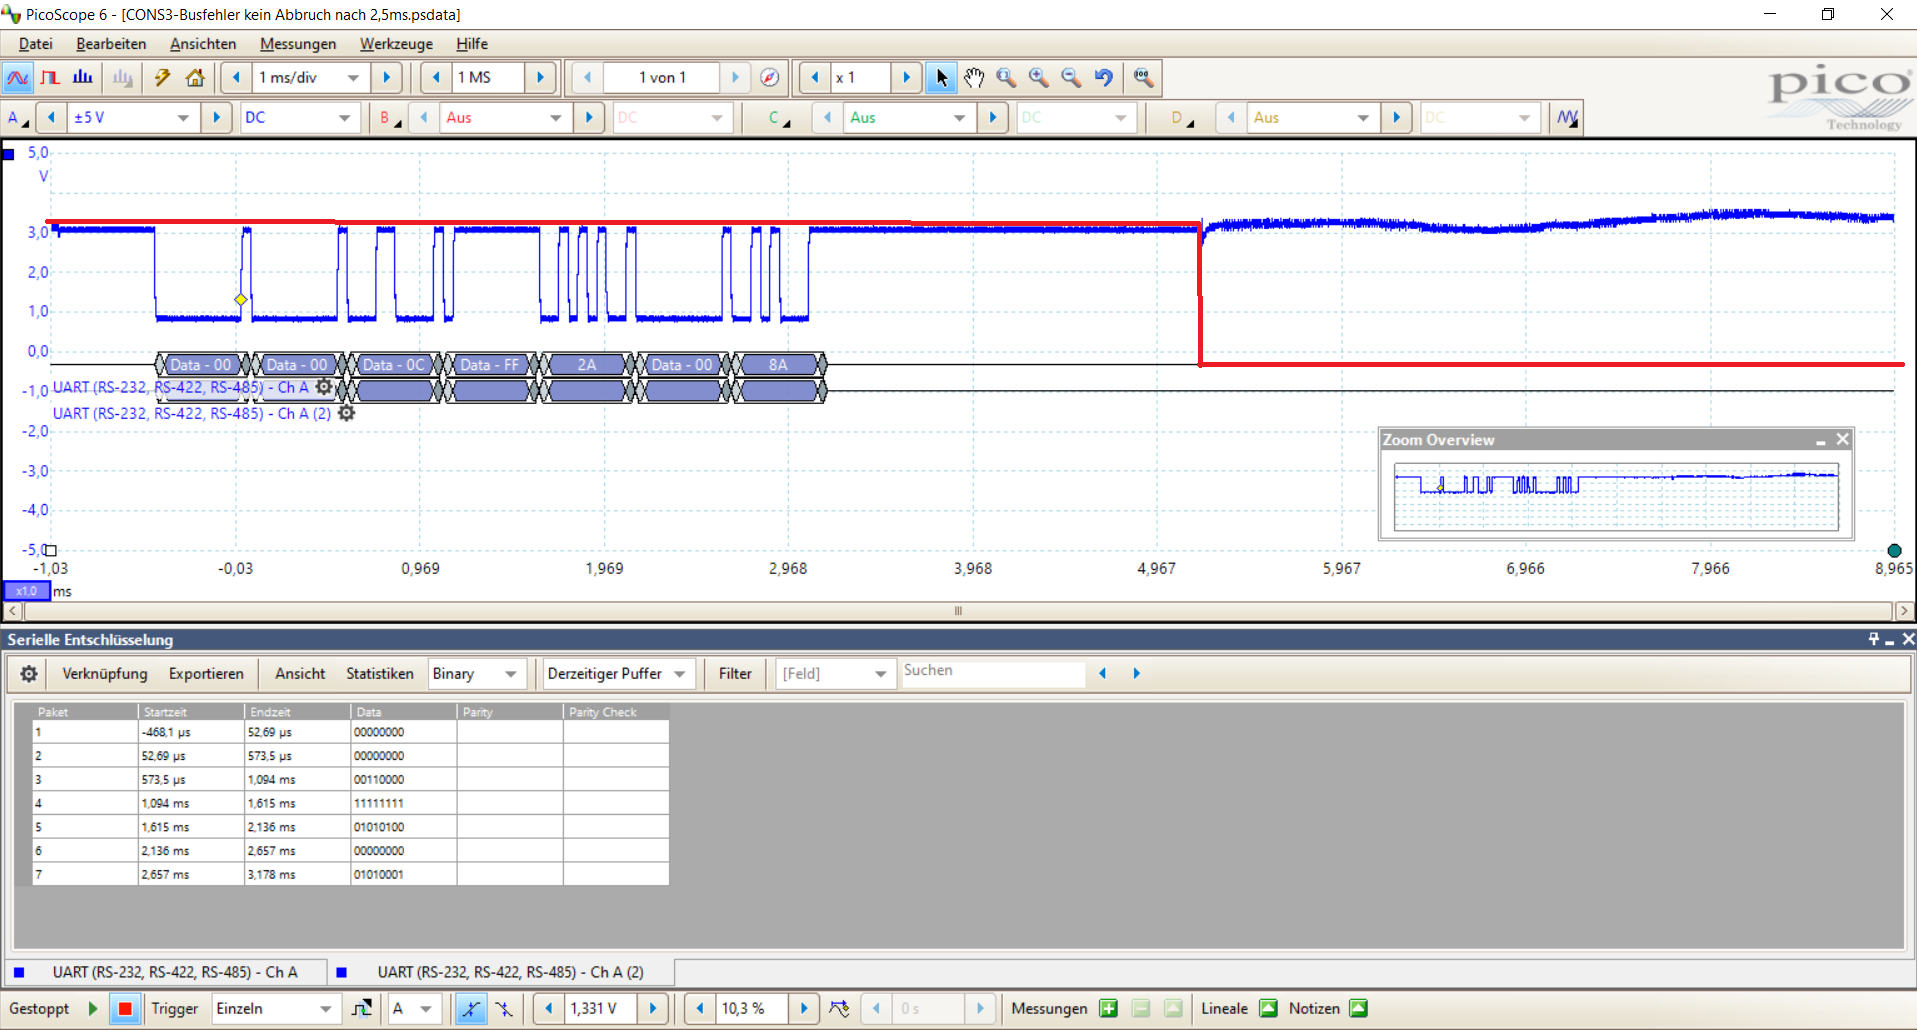Click the Filter button
Screen dimensions: 1917x1030
click(735, 673)
